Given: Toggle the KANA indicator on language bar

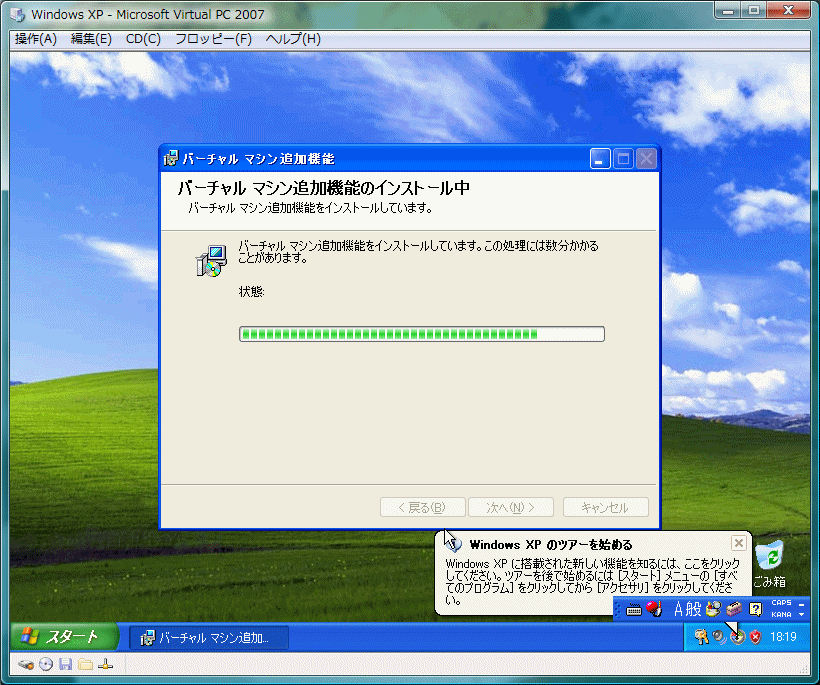Looking at the screenshot, I should pos(781,614).
